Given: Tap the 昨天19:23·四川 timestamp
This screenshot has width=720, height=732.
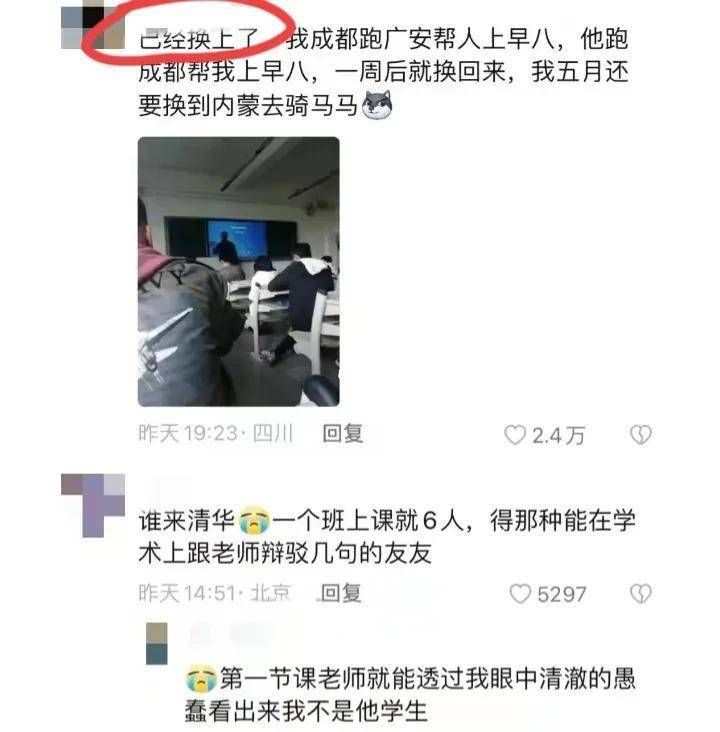Looking at the screenshot, I should click(216, 434).
